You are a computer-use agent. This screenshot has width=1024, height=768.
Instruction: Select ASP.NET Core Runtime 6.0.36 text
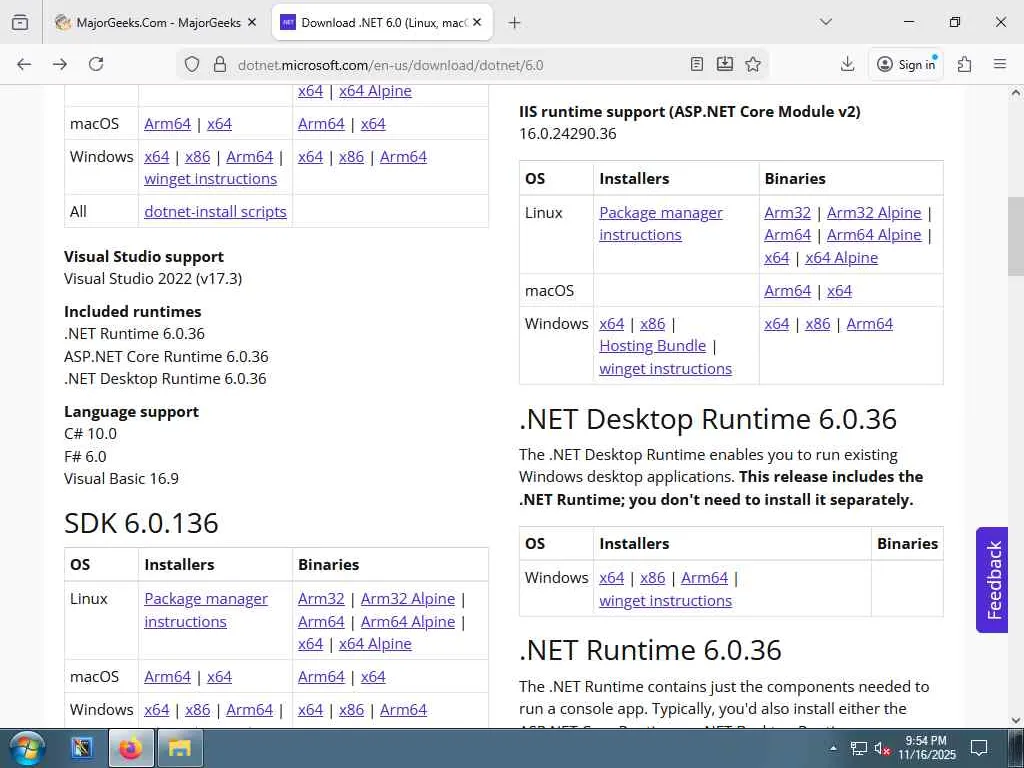pos(166,357)
